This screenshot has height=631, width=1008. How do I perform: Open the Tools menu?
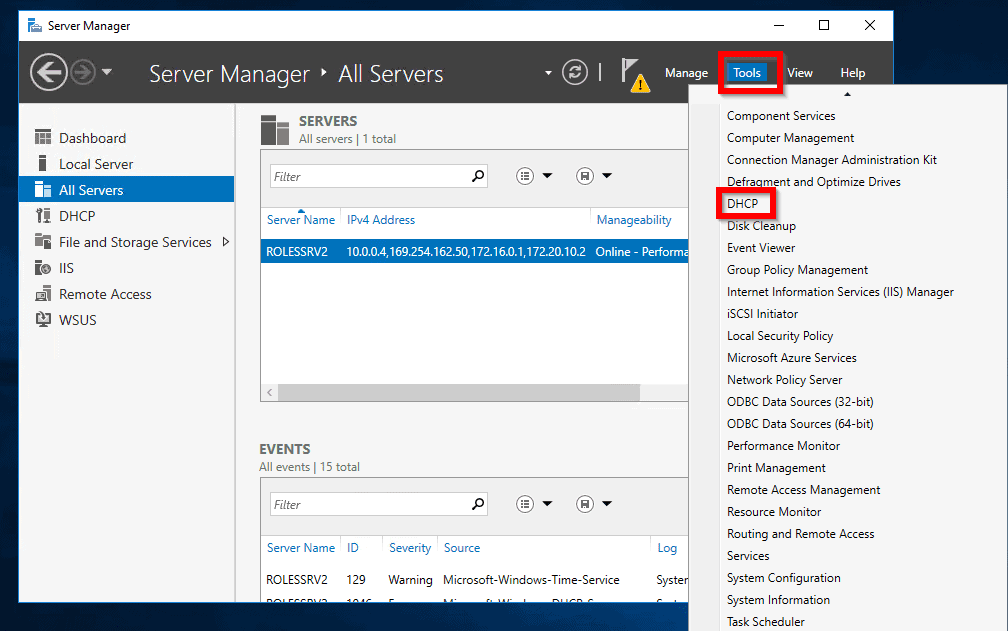tap(747, 73)
